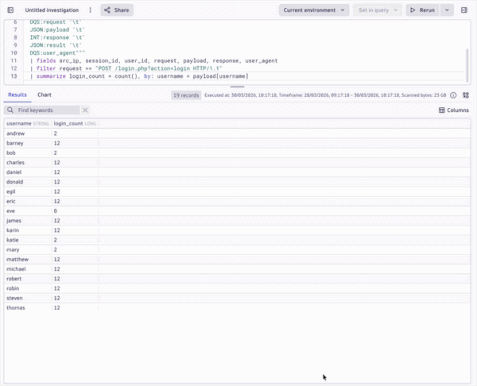Select the robin username cell
Viewport: 477px width, 386px height.
(x=28, y=288)
